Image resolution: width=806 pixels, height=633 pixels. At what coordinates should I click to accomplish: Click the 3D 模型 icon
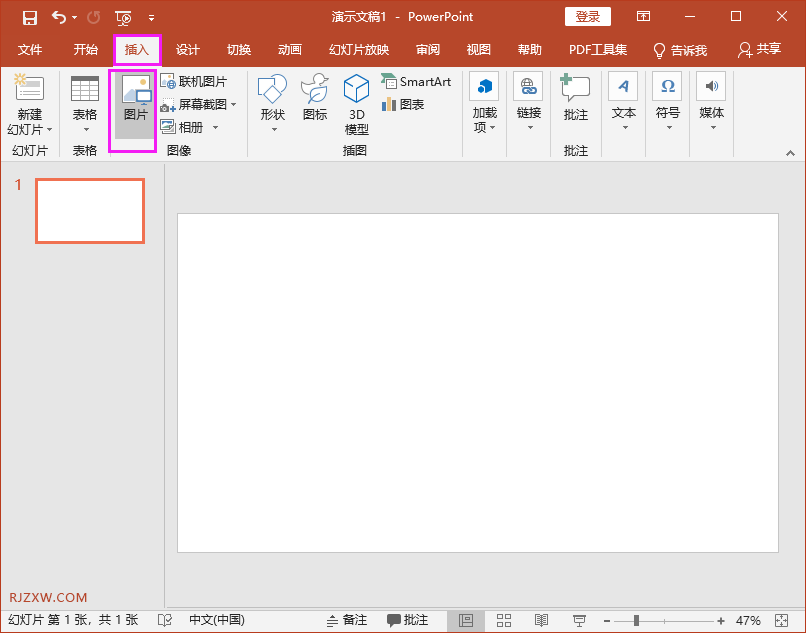pos(356,104)
